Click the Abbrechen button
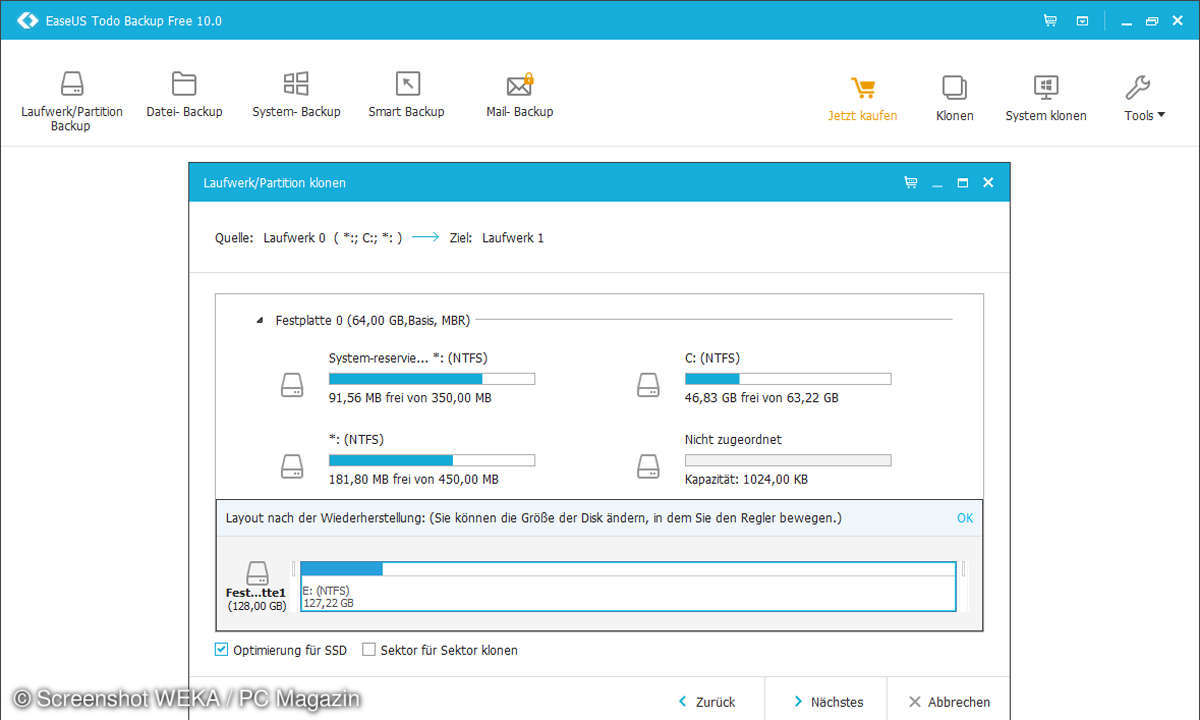 949,702
